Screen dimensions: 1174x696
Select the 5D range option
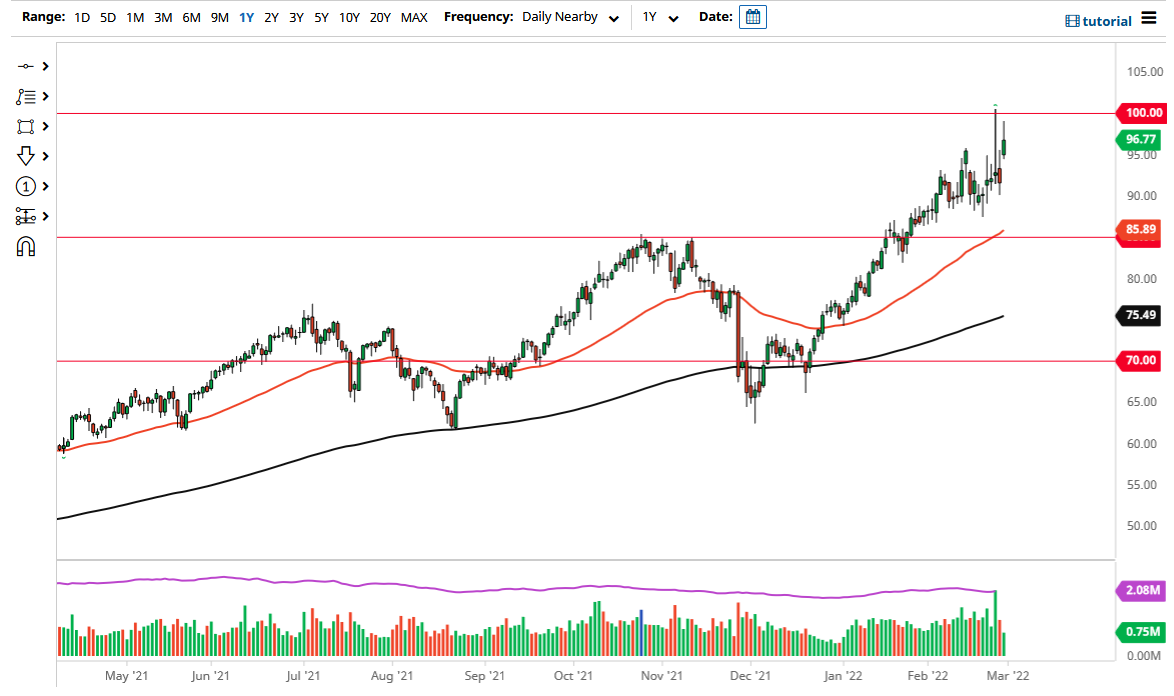(x=107, y=17)
